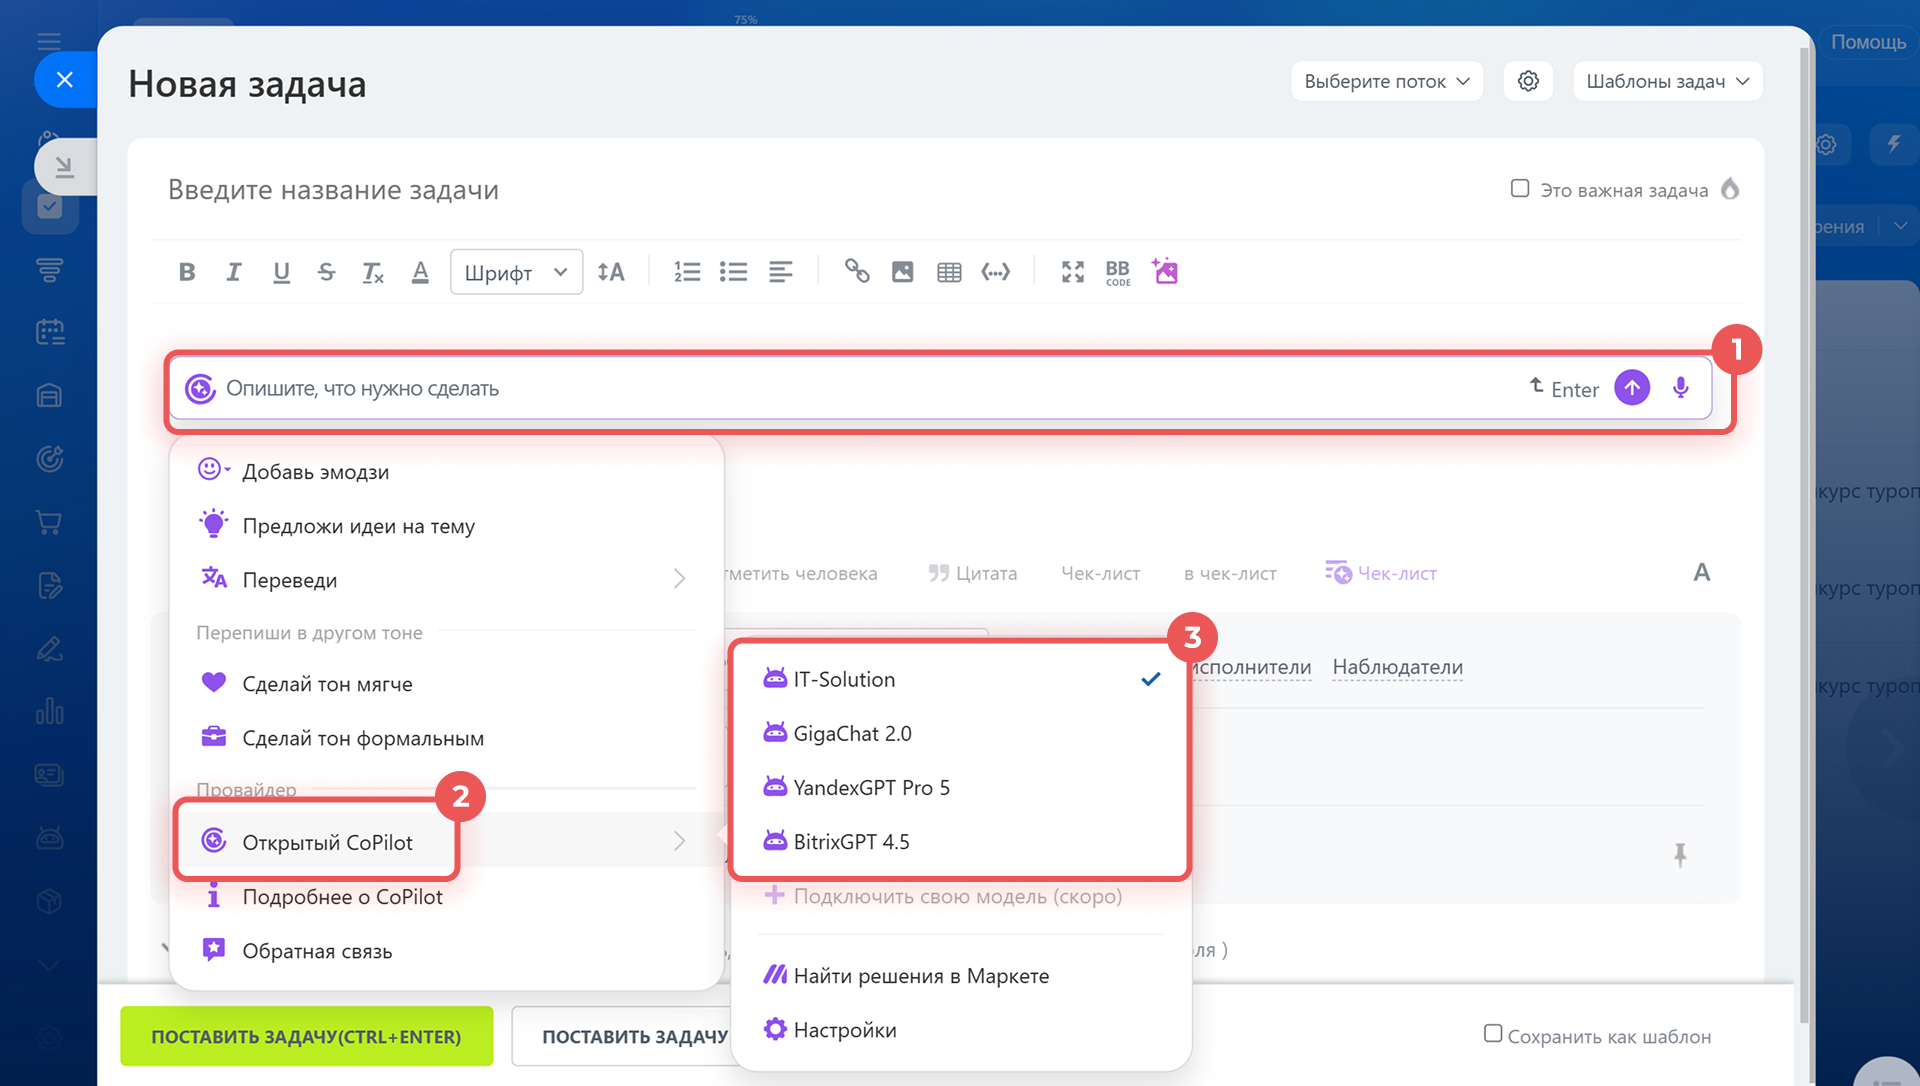Insert a numbered list
The height and width of the screenshot is (1086, 1920).
click(687, 272)
